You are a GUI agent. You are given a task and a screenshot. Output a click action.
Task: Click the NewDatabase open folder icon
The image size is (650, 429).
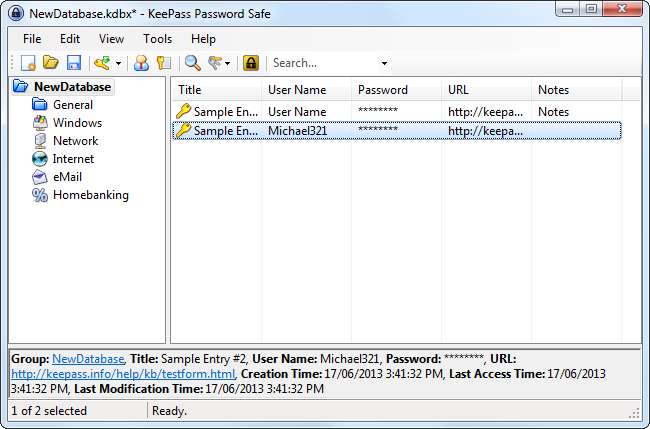20,86
